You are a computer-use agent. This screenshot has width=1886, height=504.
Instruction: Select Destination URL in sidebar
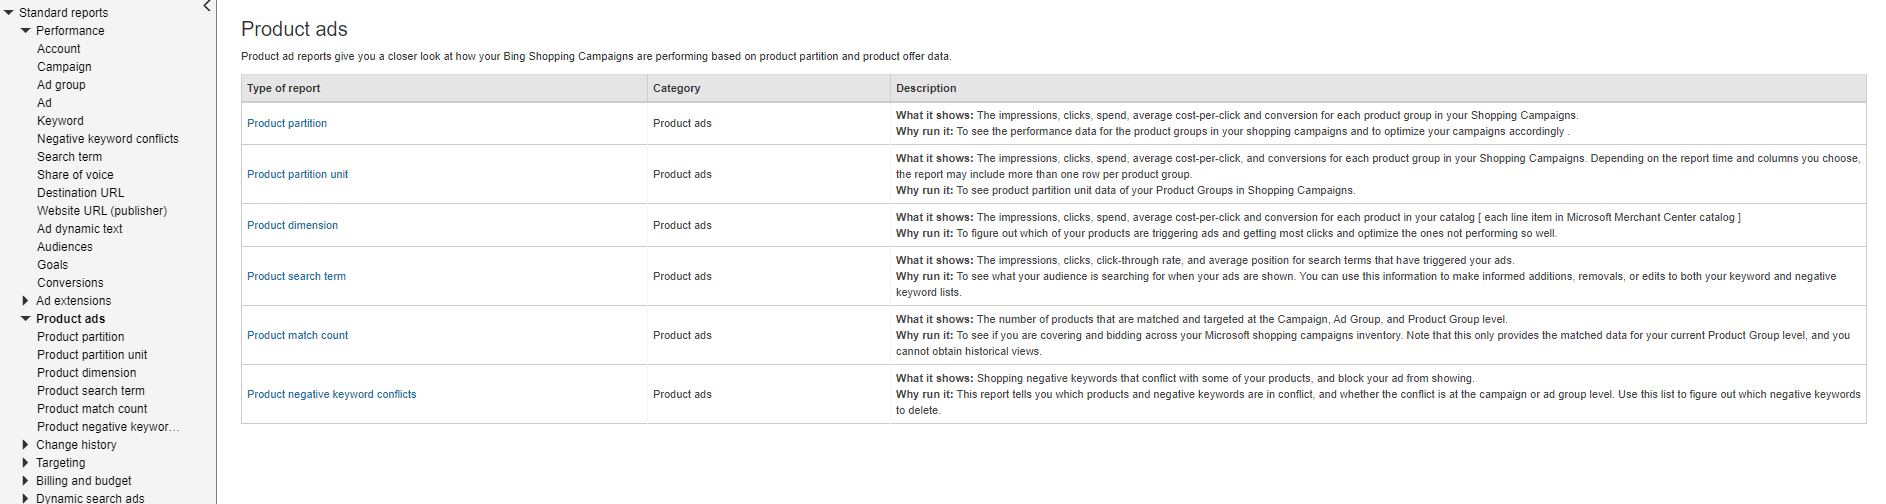[x=81, y=193]
